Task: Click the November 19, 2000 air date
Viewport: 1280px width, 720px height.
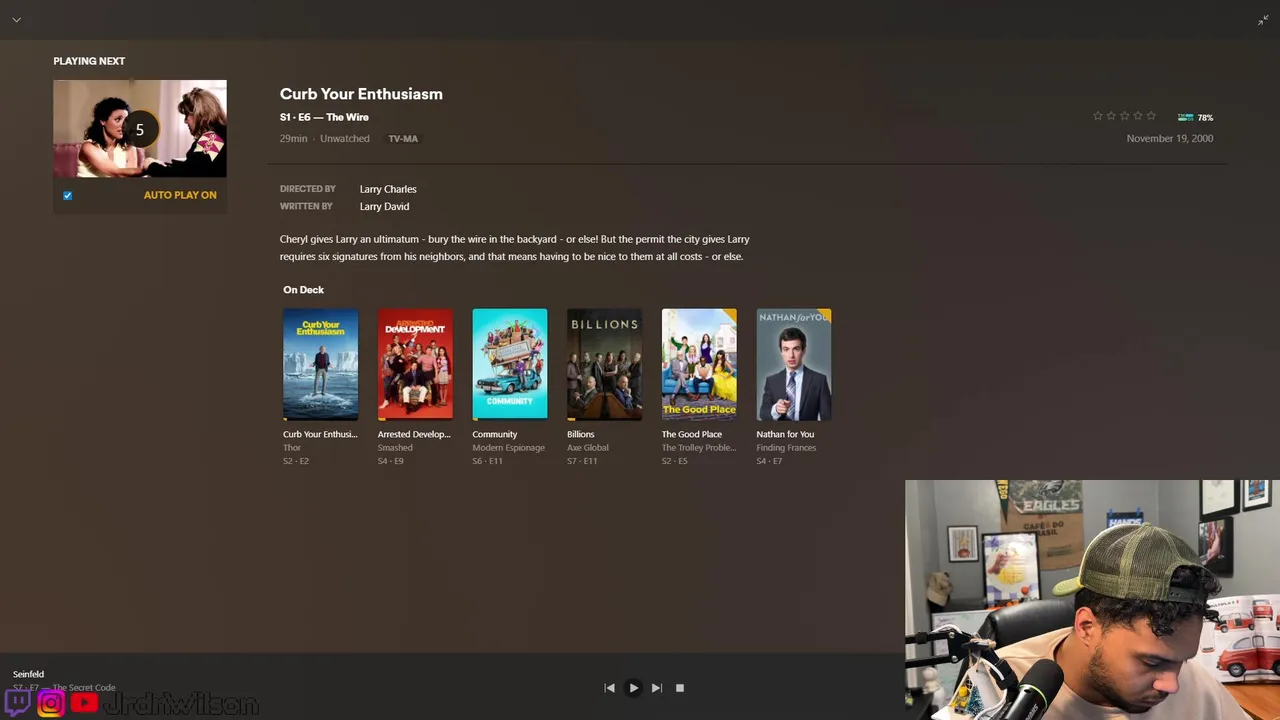Action: [x=1170, y=139]
